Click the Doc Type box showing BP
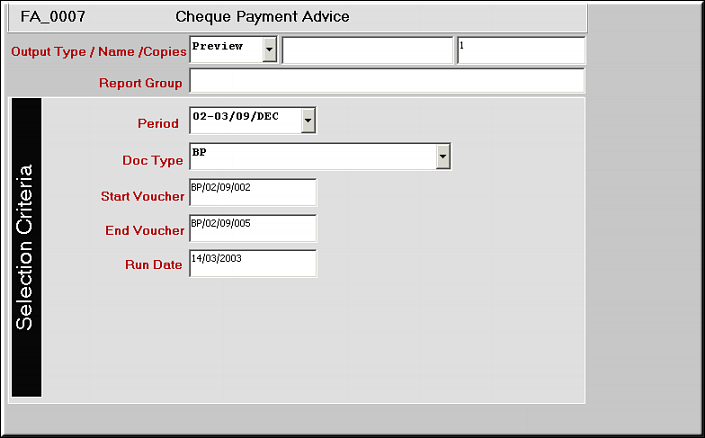Screen dimensions: 705x438 click(311, 157)
